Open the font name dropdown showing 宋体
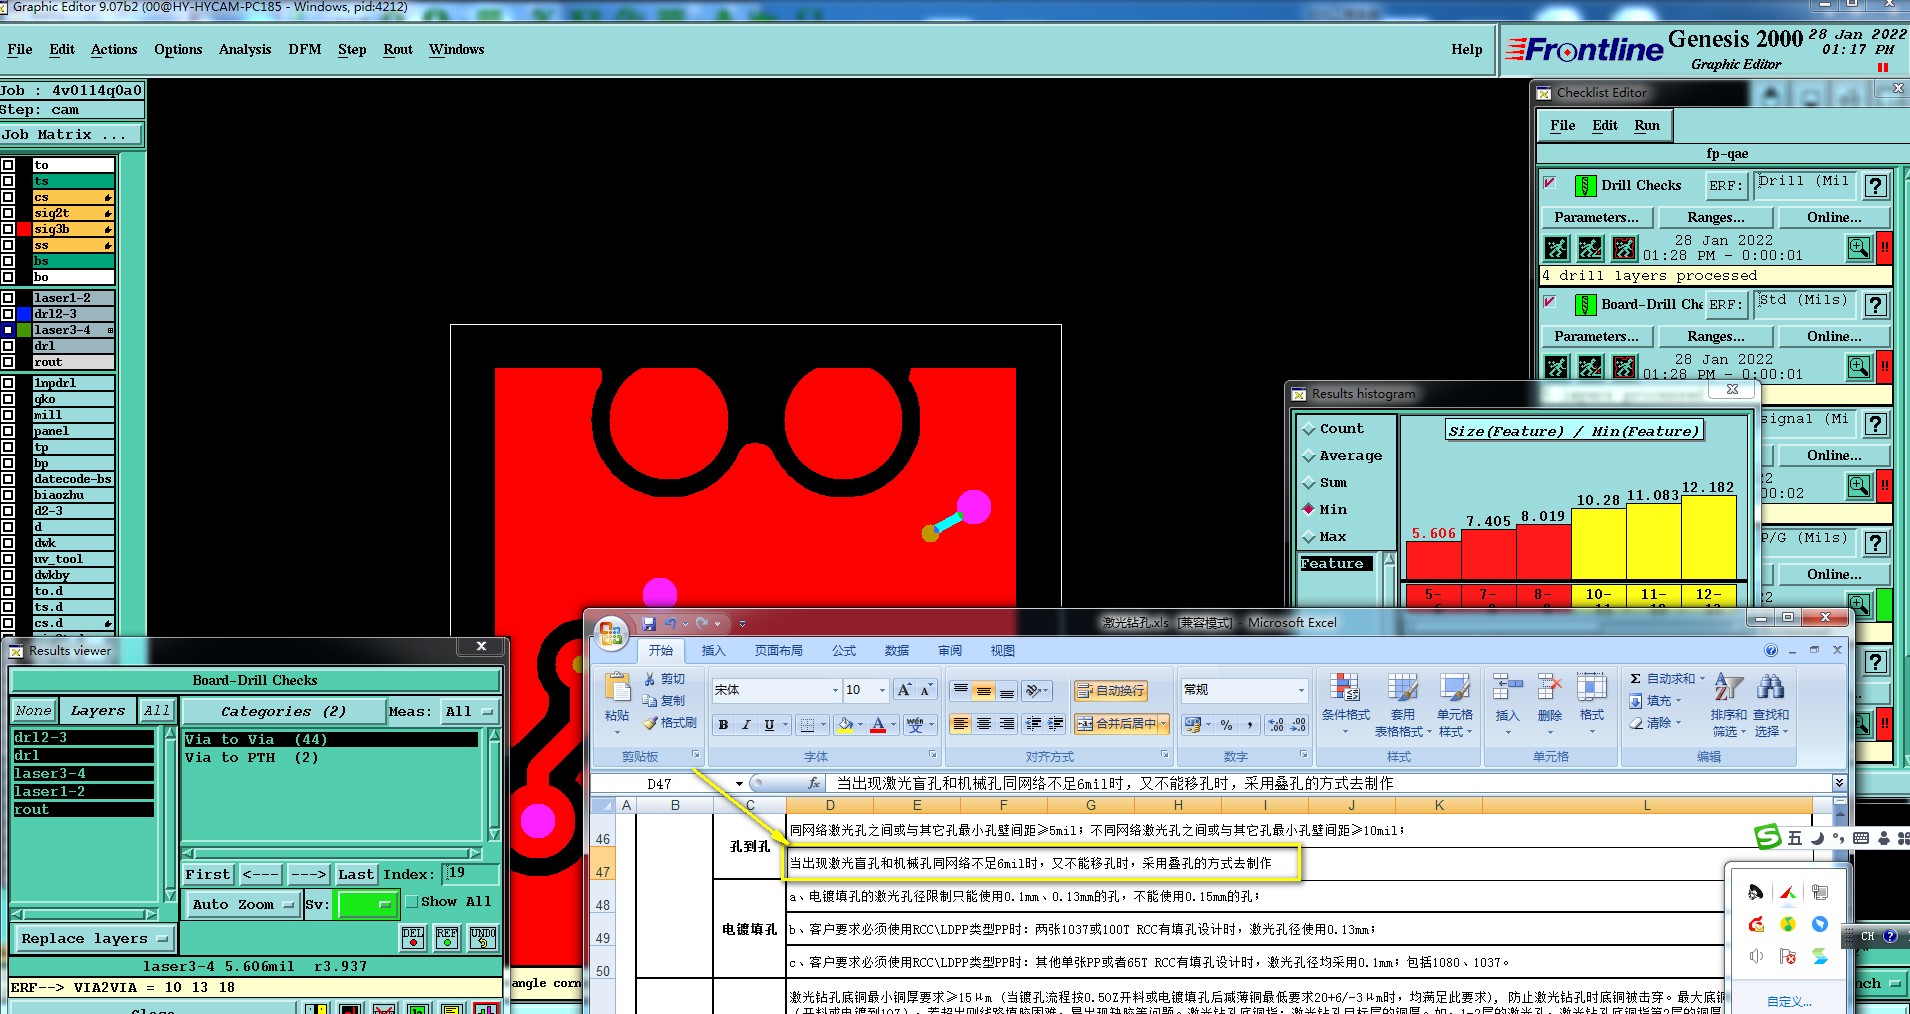This screenshot has width=1910, height=1014. pos(835,690)
